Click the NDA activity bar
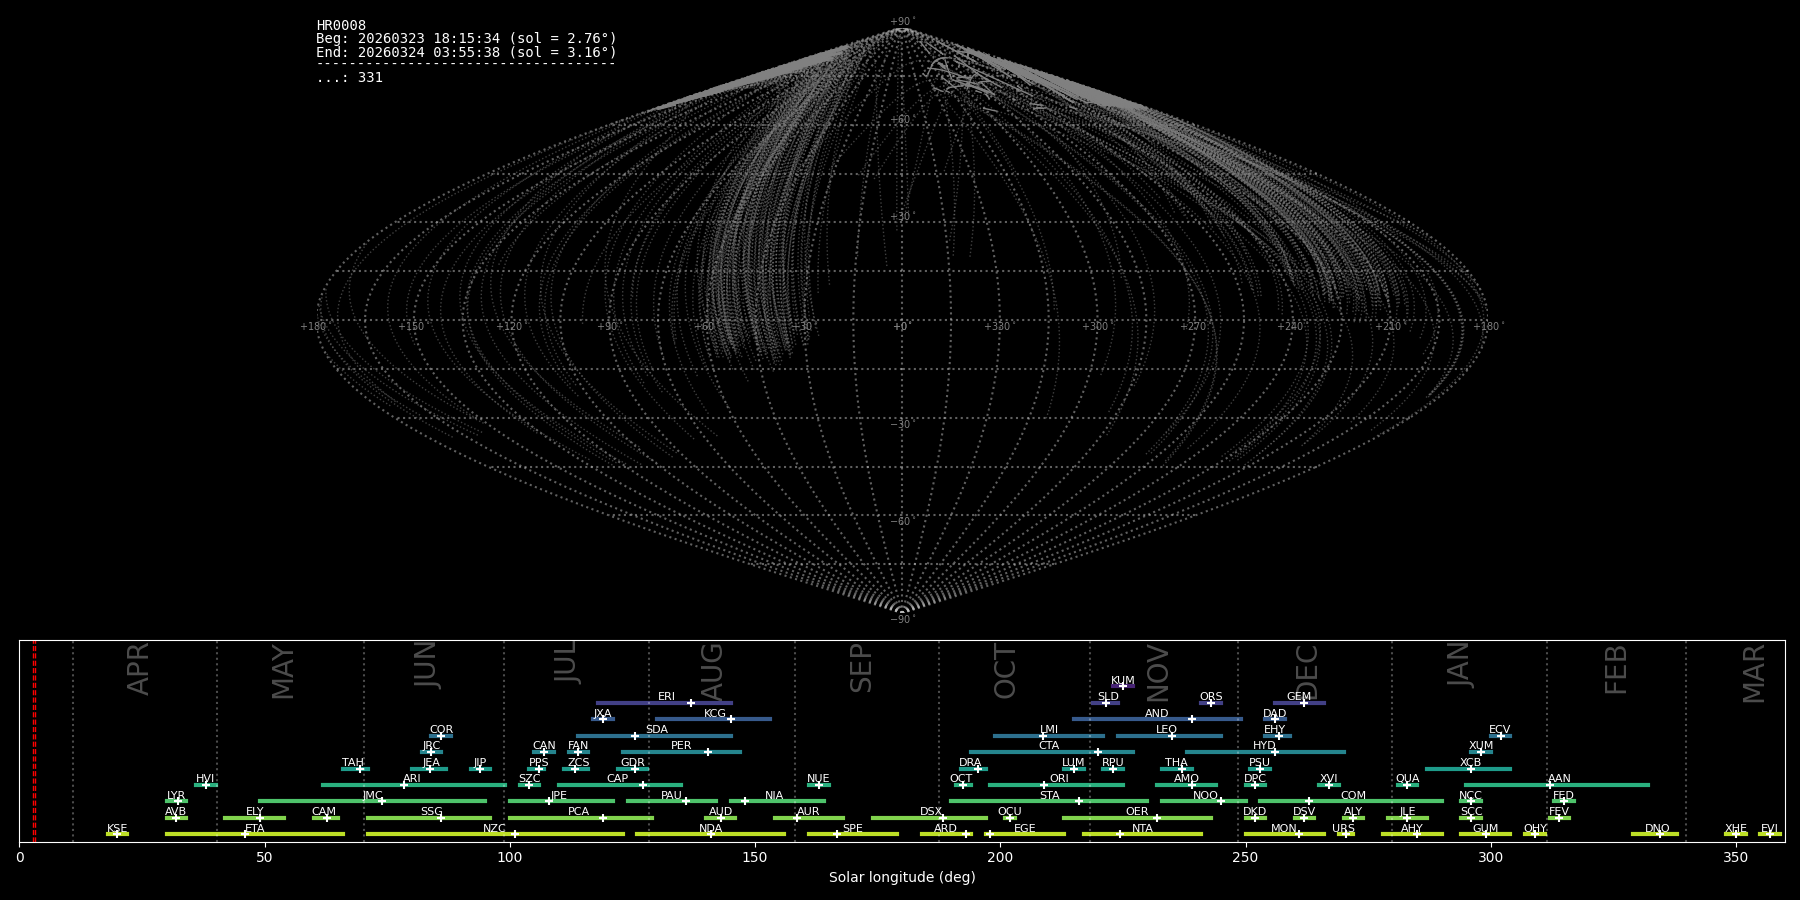The image size is (1800, 900). [710, 834]
